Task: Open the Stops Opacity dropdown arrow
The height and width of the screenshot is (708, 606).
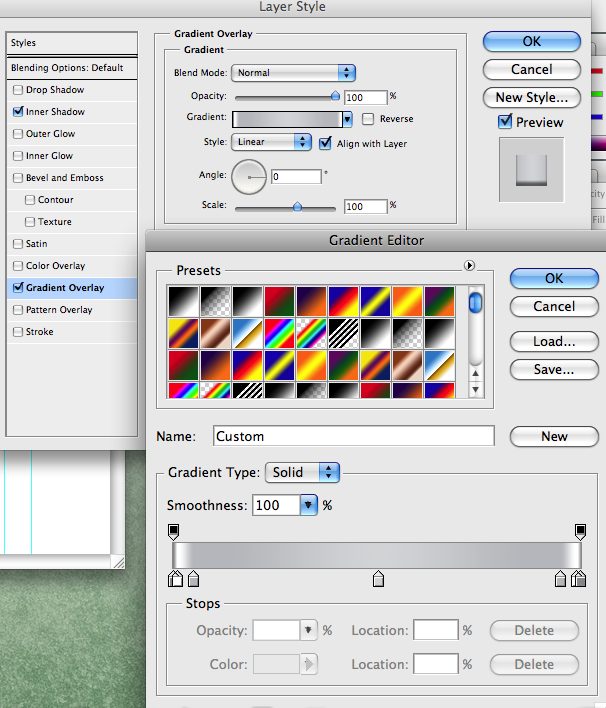Action: pos(309,630)
